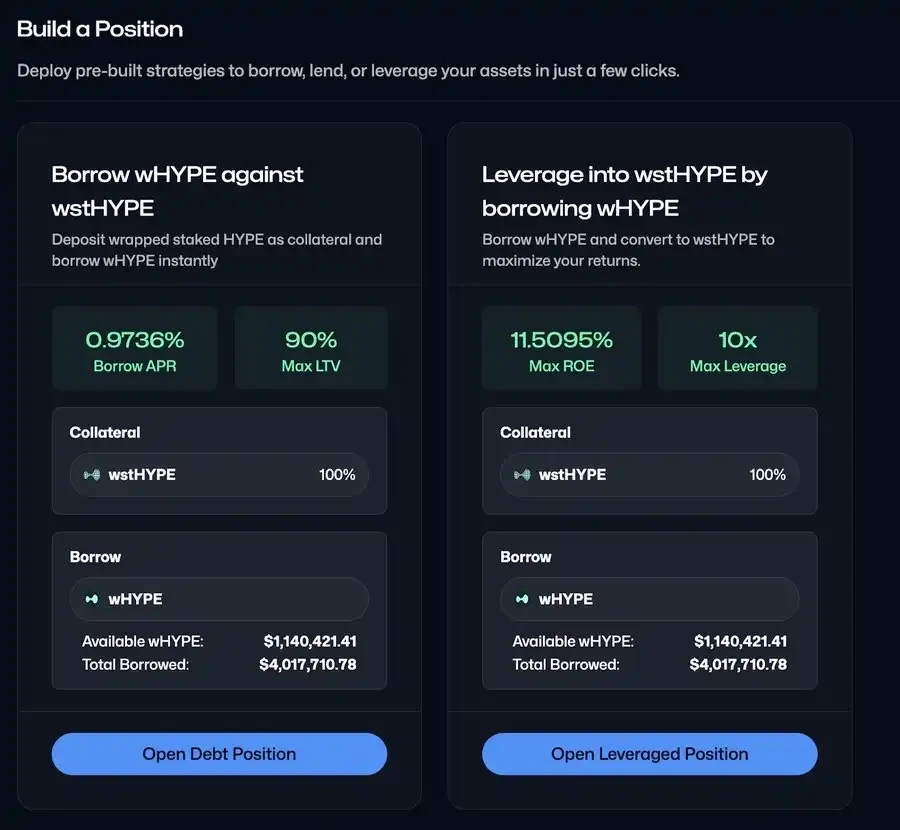The image size is (900, 830).
Task: Select the 11.5095% Max ROE stat box
Action: point(562,347)
